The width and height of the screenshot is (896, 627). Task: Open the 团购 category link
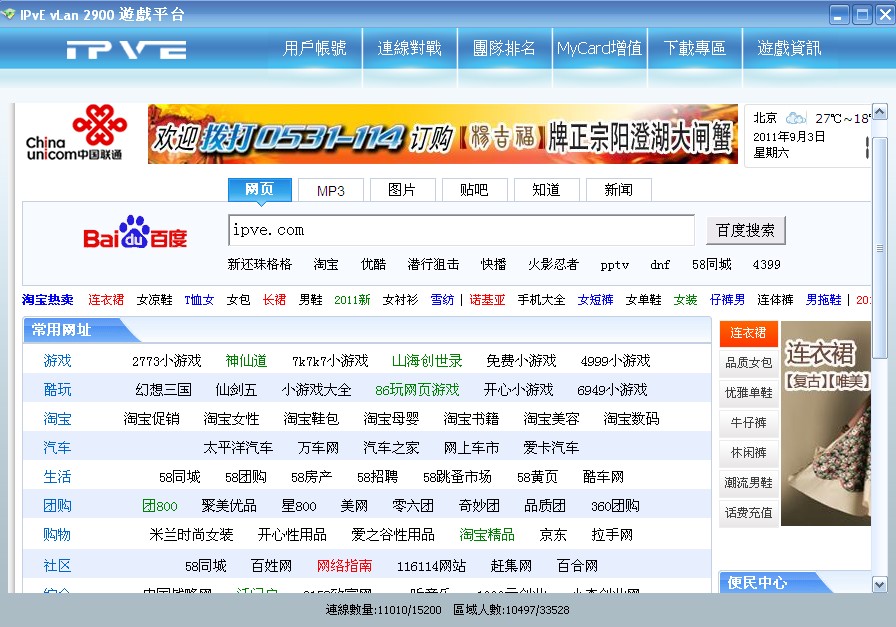58,506
